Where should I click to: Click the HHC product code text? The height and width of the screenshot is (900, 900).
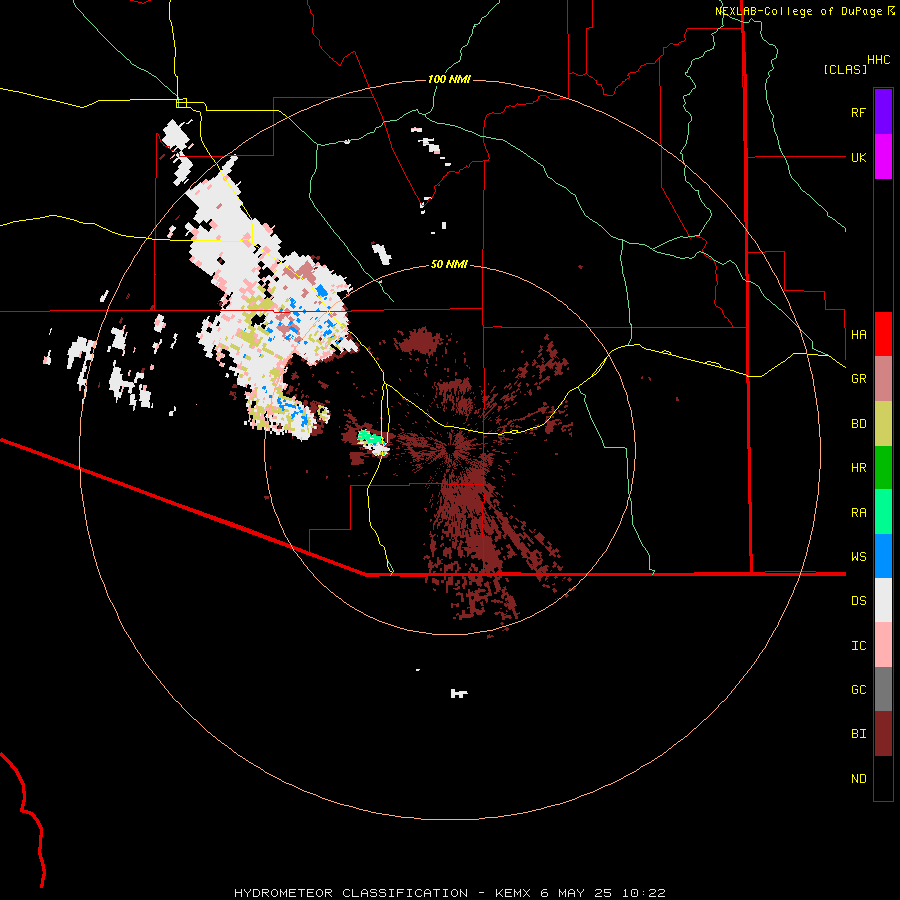pos(879,60)
